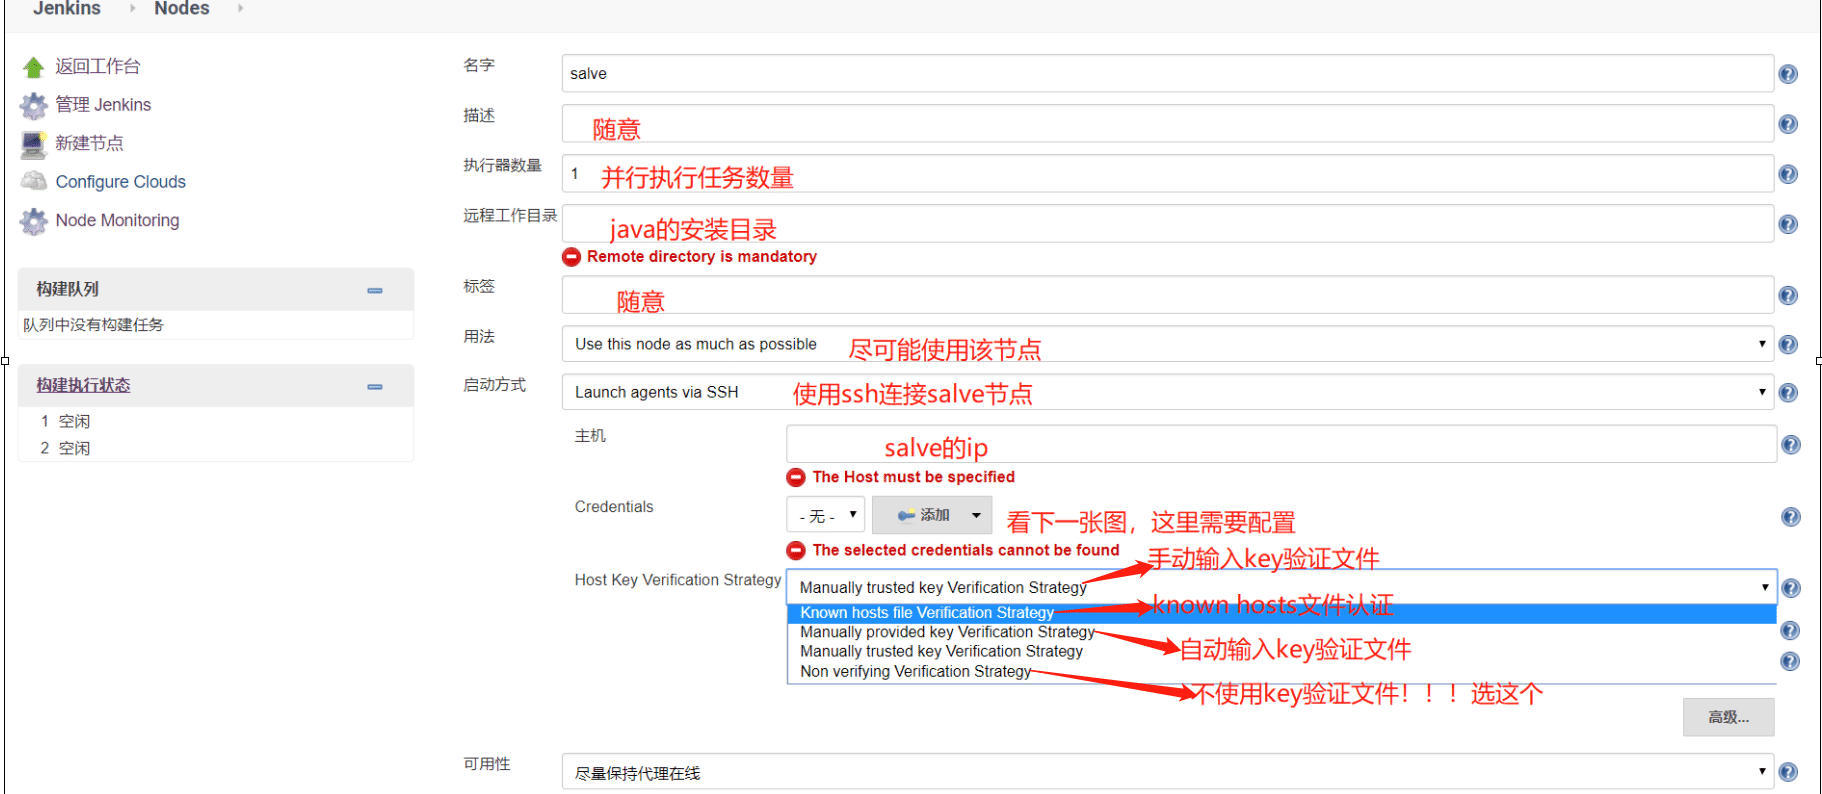Open help icon for the 用法 dropdown
Image resolution: width=1822 pixels, height=794 pixels.
[1788, 344]
